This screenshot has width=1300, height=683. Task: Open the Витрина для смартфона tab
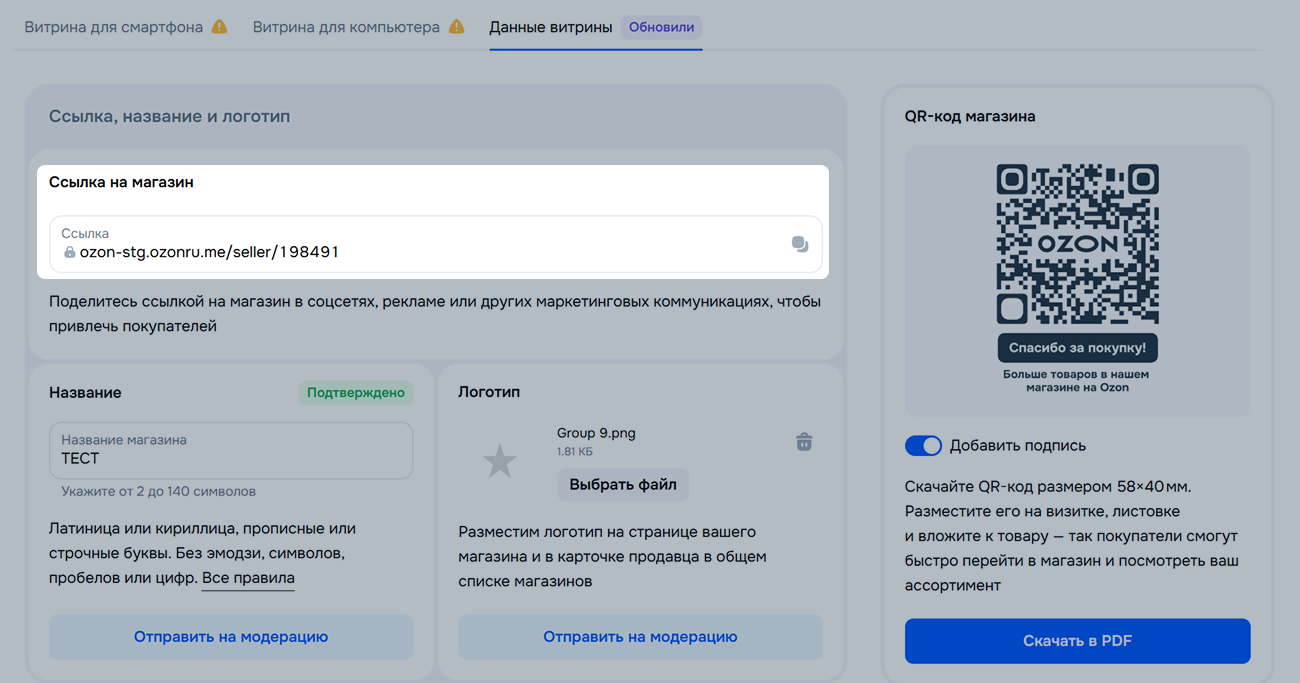point(114,27)
